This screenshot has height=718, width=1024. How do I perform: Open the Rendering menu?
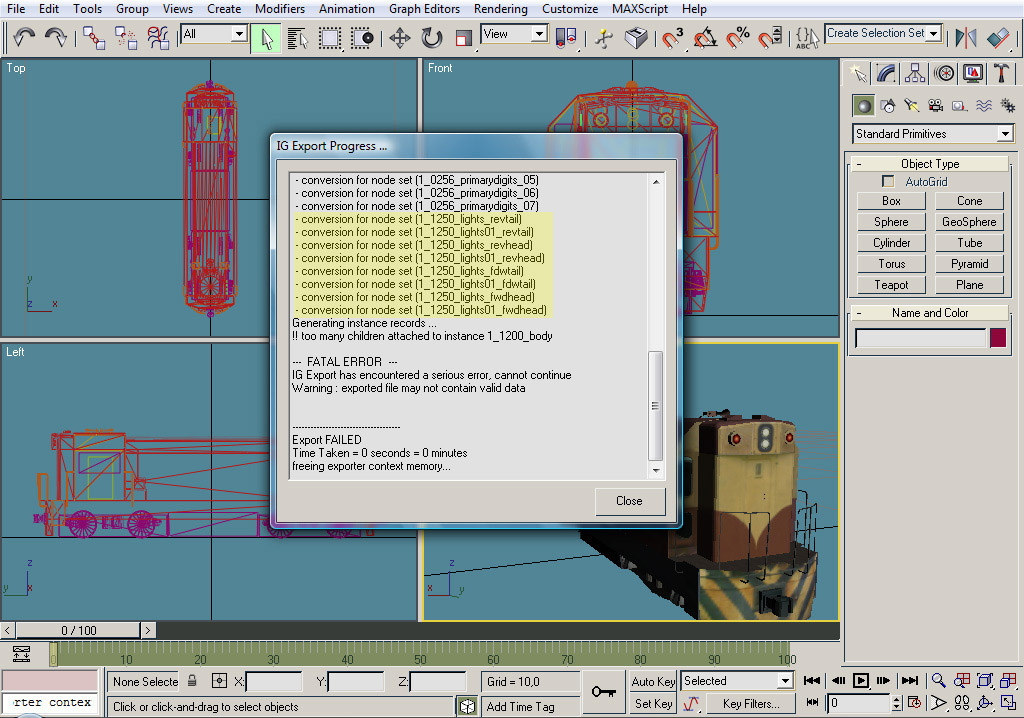click(x=500, y=9)
